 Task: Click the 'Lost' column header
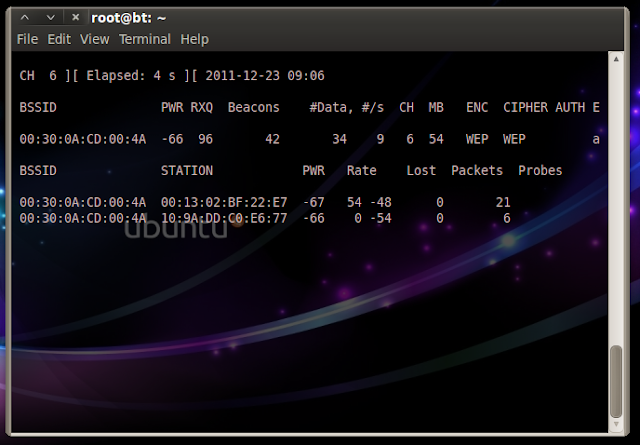(x=421, y=171)
